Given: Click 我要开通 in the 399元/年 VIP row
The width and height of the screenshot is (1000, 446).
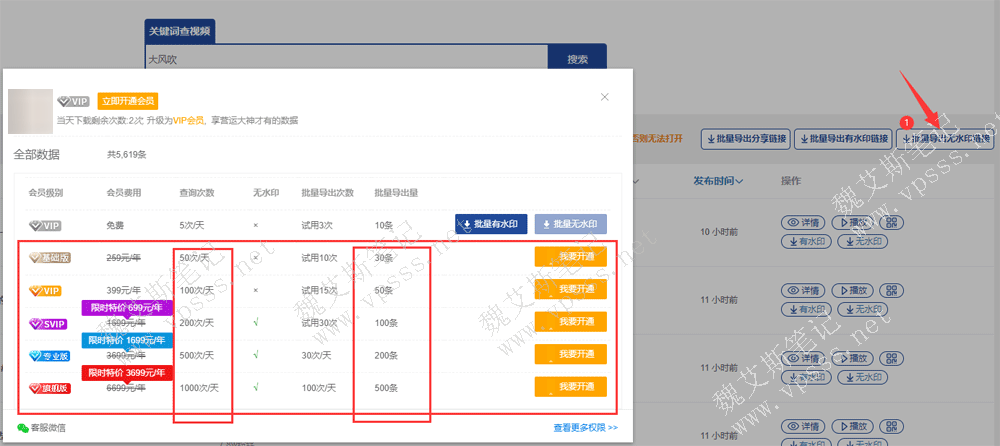Looking at the screenshot, I should (570, 290).
